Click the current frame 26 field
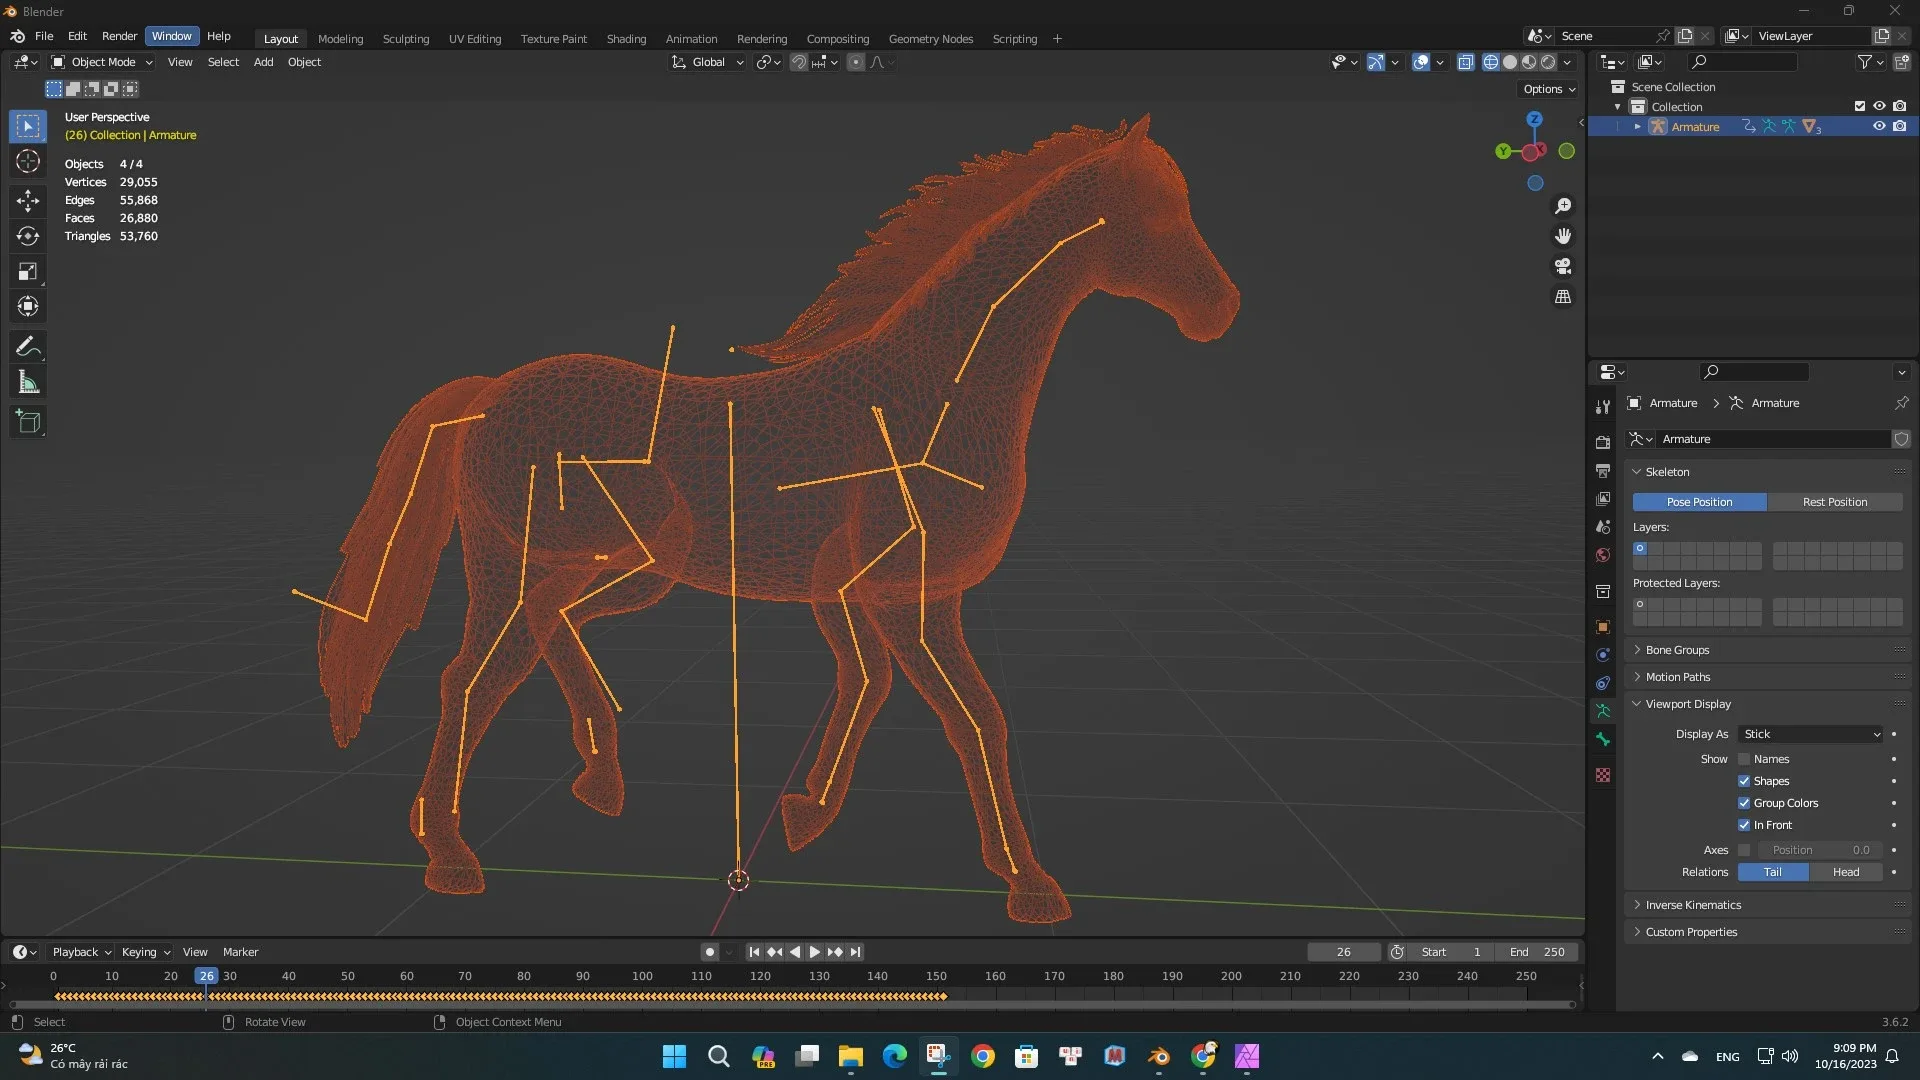Screen dimensions: 1920x1080 (1344, 952)
